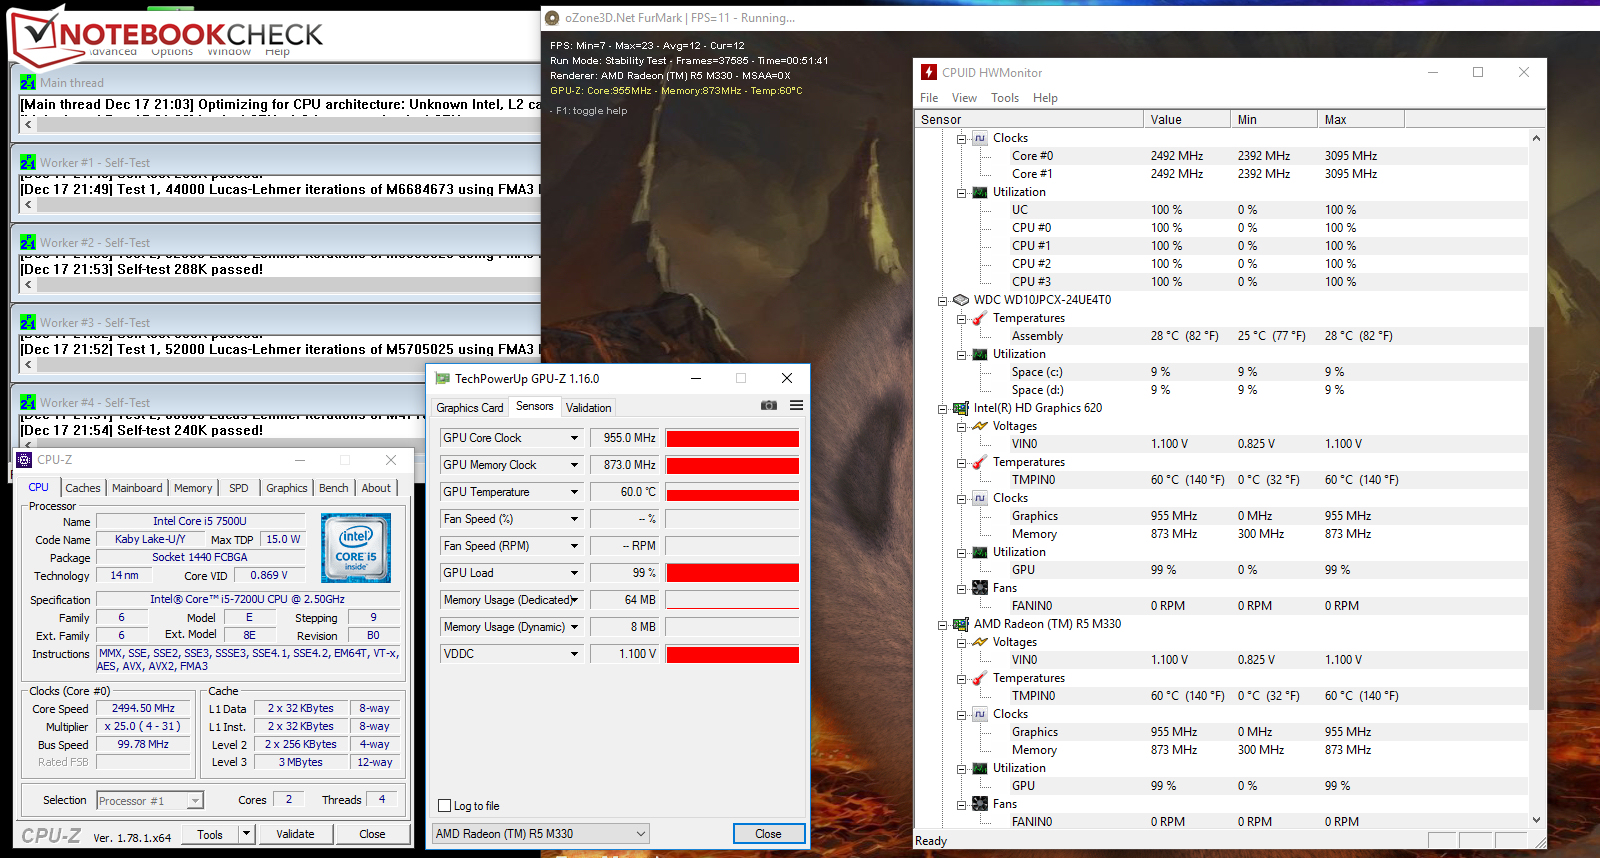The width and height of the screenshot is (1600, 858).
Task: Open the SPD tab in CPU-Z
Action: pos(239,488)
